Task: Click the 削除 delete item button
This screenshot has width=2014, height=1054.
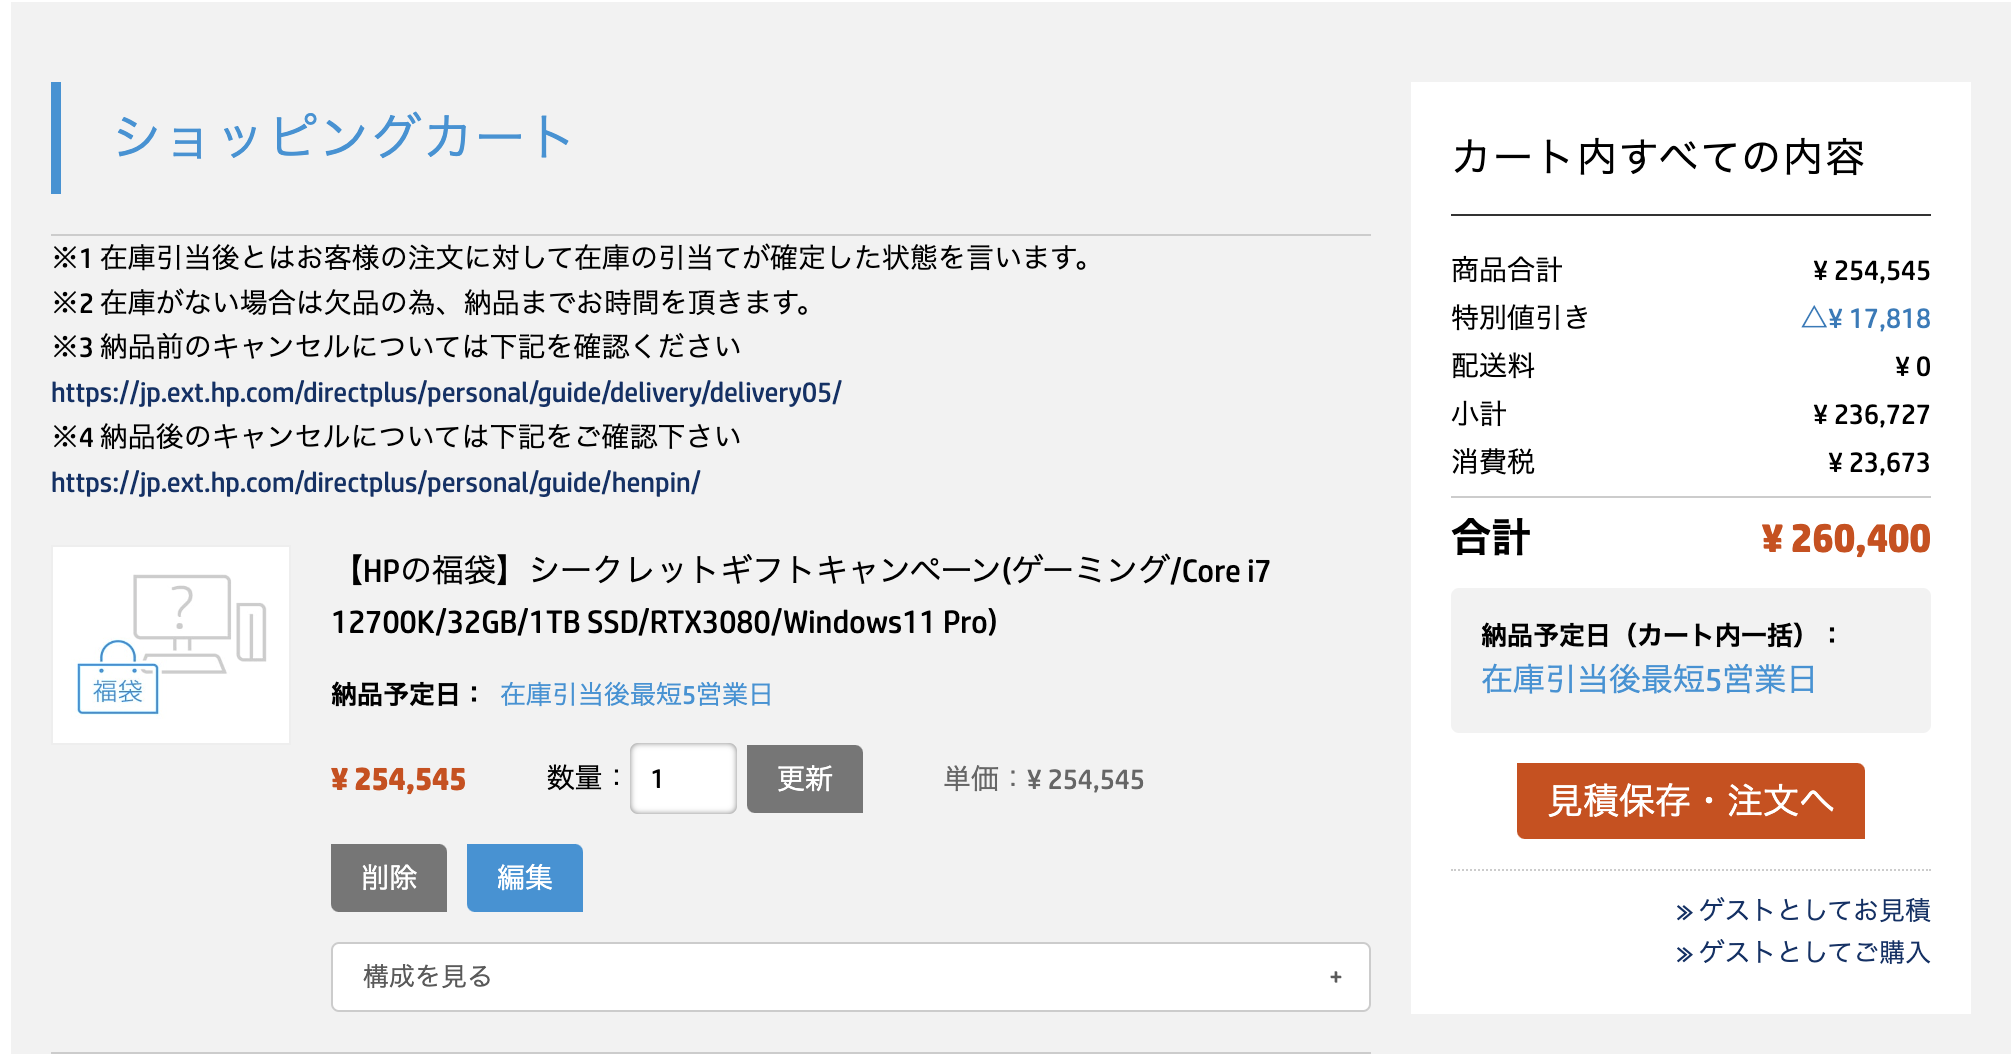Action: pos(389,877)
